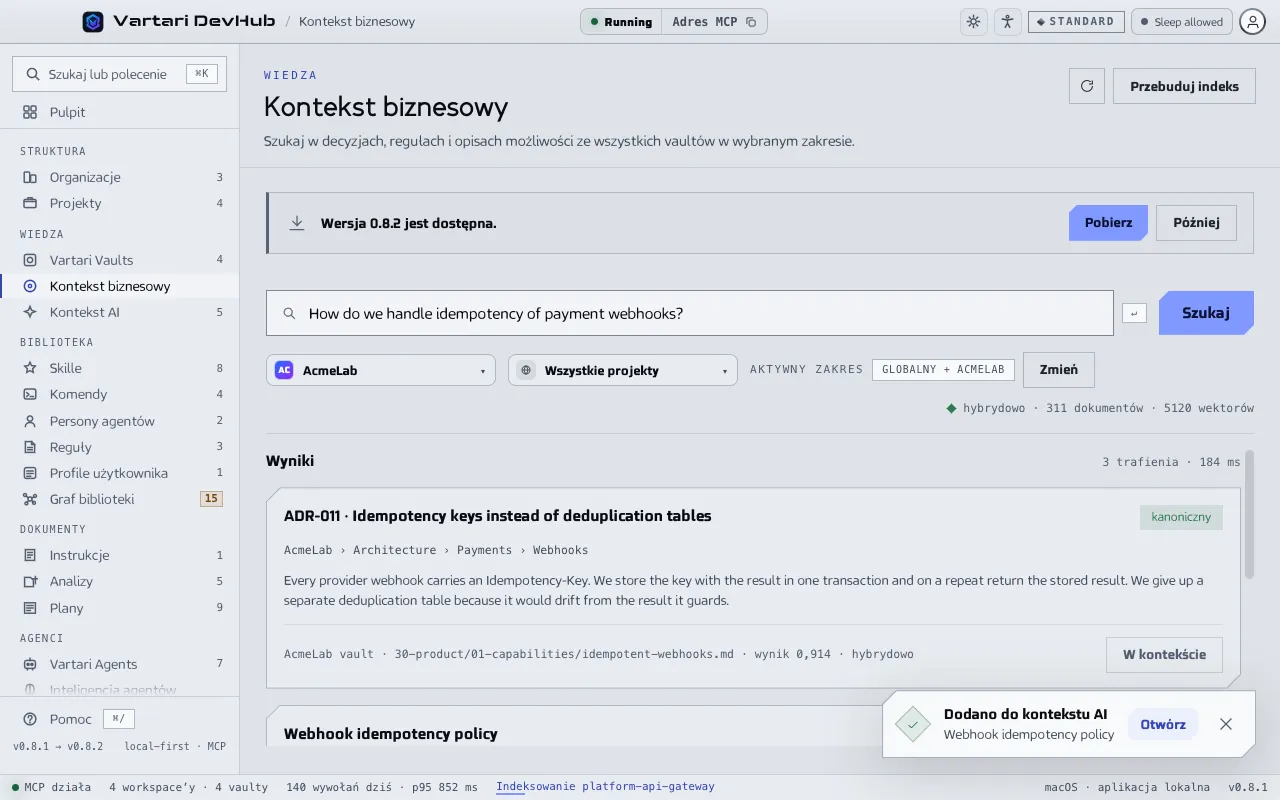
Task: Click Otwórz in the notification toast
Action: point(1163,724)
